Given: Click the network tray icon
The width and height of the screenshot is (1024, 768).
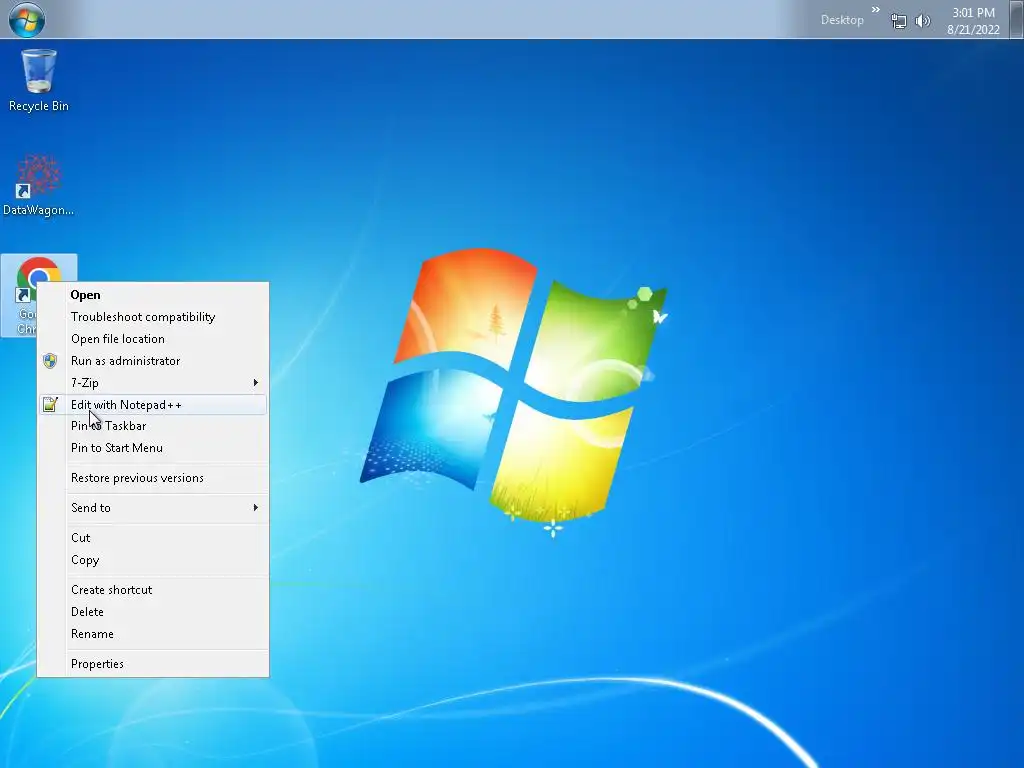Looking at the screenshot, I should coord(899,21).
